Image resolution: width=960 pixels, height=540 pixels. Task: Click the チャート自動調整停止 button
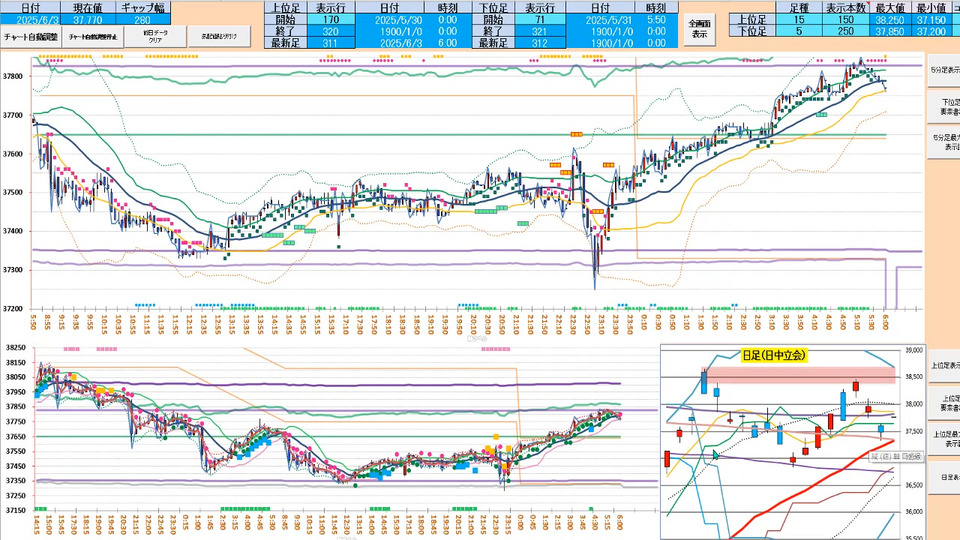93,37
